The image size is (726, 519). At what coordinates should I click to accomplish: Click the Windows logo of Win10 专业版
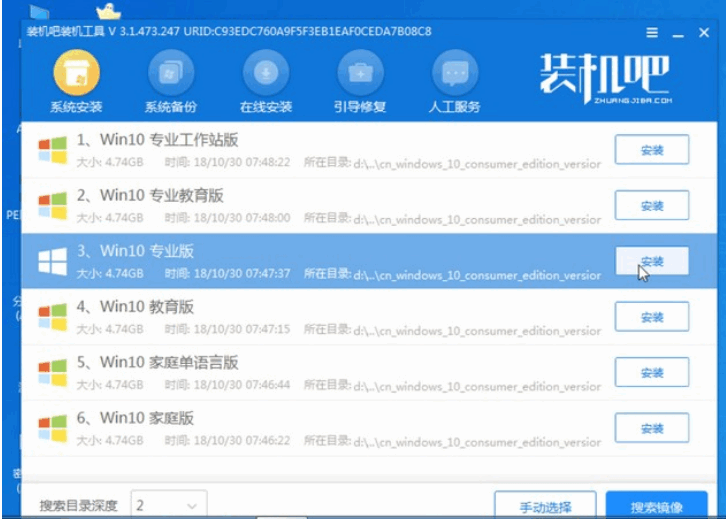point(52,261)
